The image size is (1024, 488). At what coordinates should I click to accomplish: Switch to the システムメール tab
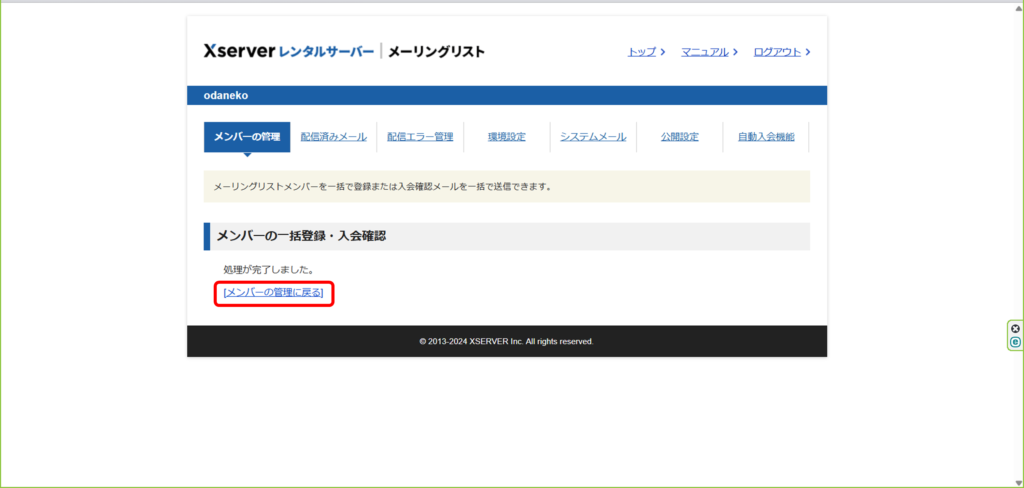593,137
